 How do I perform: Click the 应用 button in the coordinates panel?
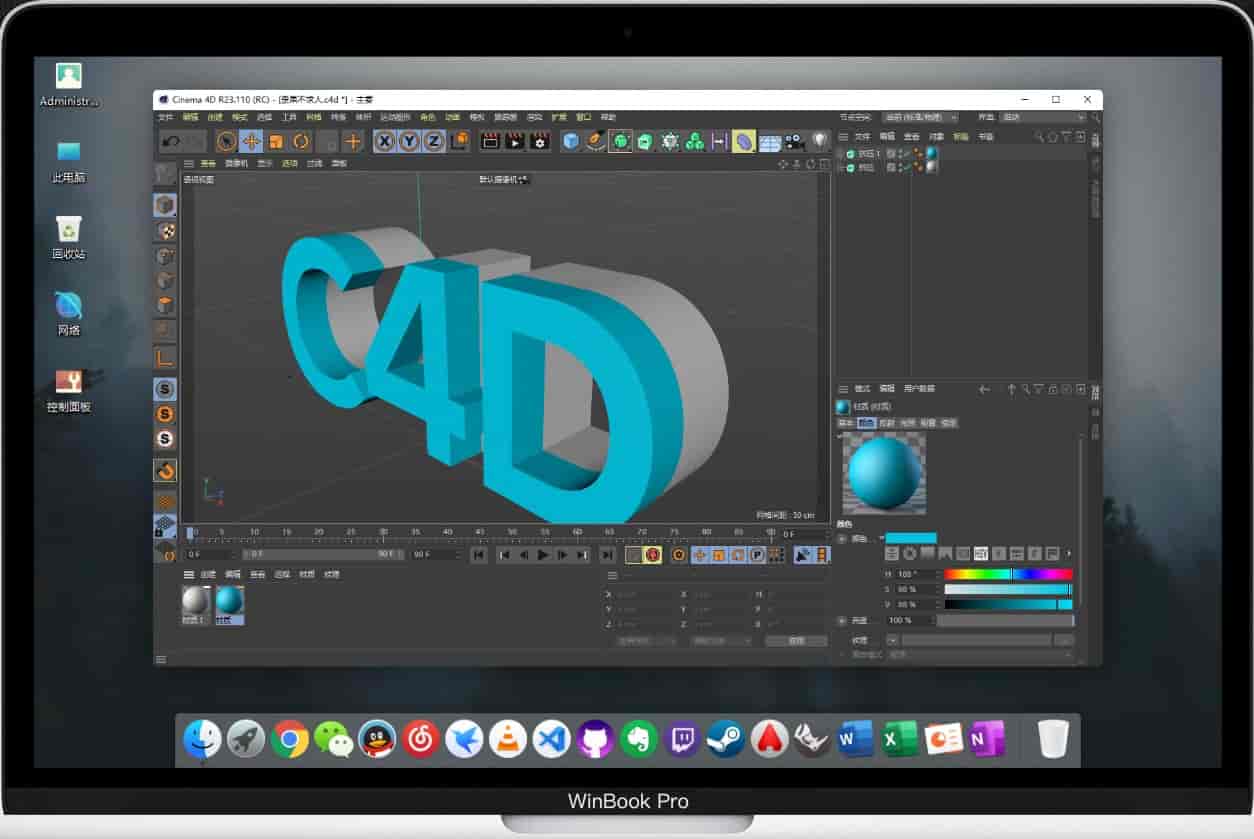795,639
